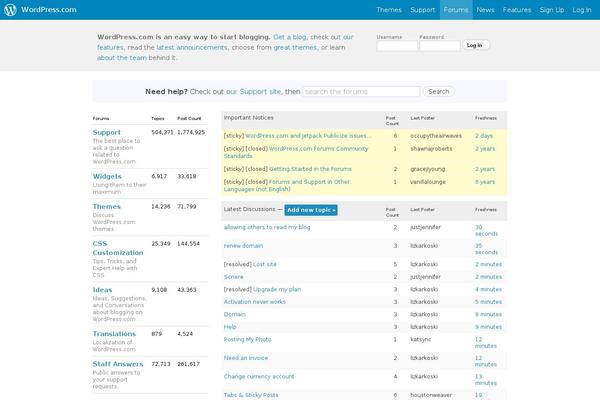Open the renew domain topic
Viewport: 600px width, 400px height.
243,246
